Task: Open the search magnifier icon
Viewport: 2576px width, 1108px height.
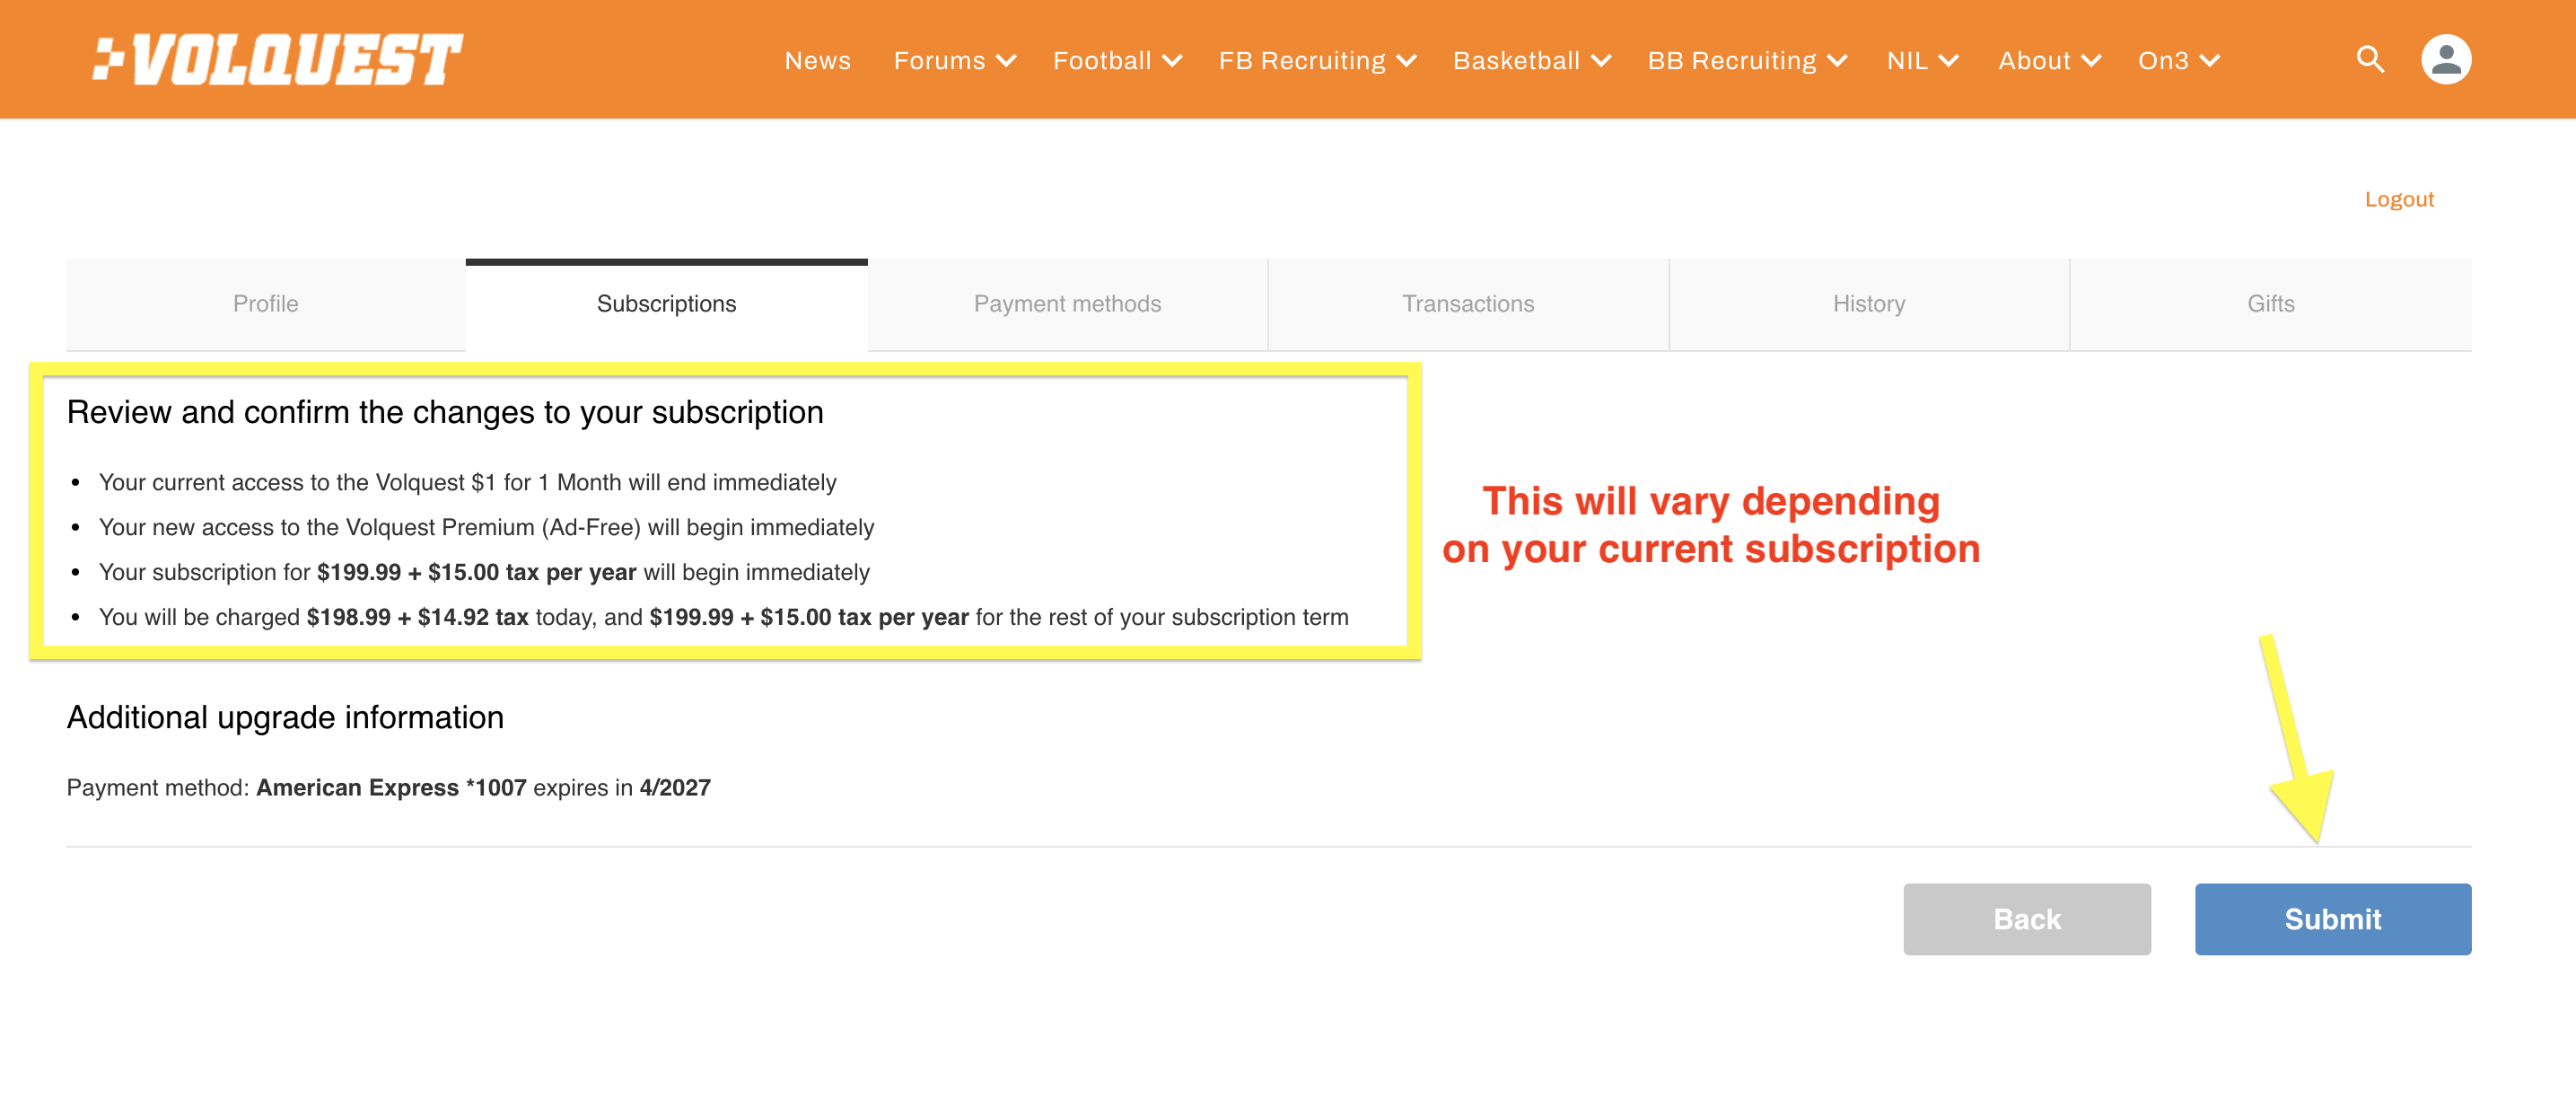Action: [x=2369, y=60]
